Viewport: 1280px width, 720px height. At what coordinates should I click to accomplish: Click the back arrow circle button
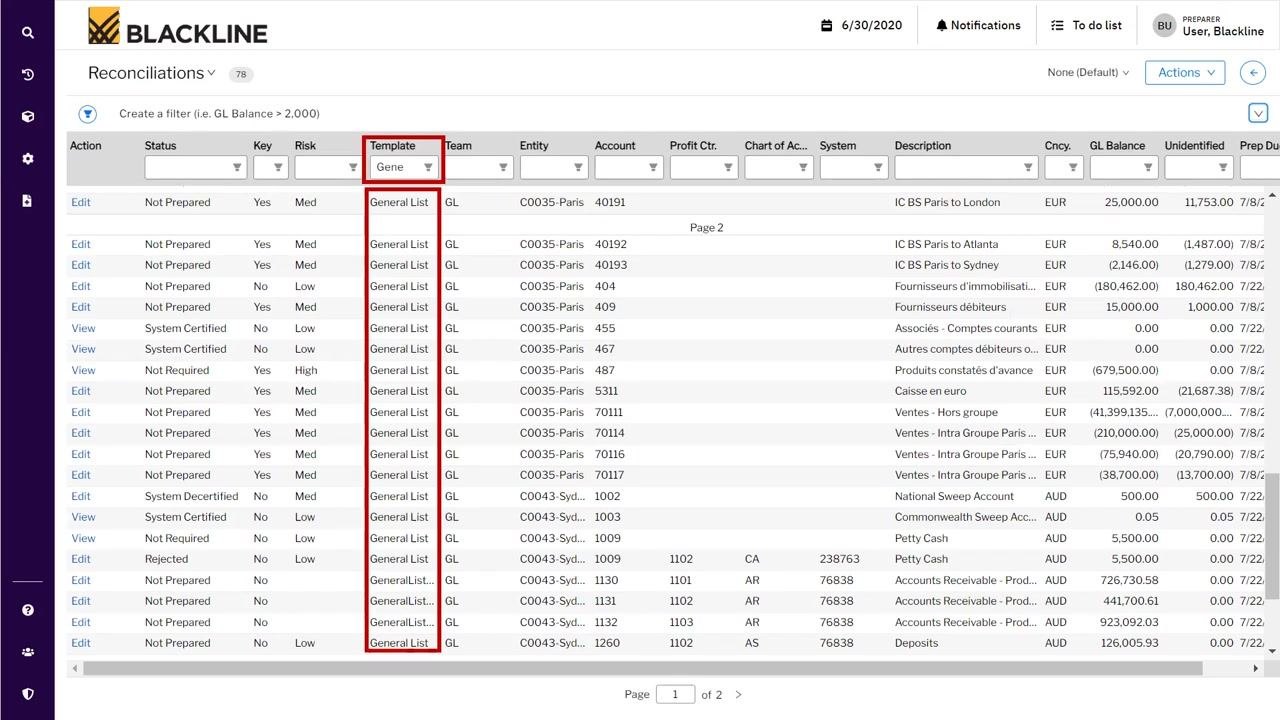1253,72
